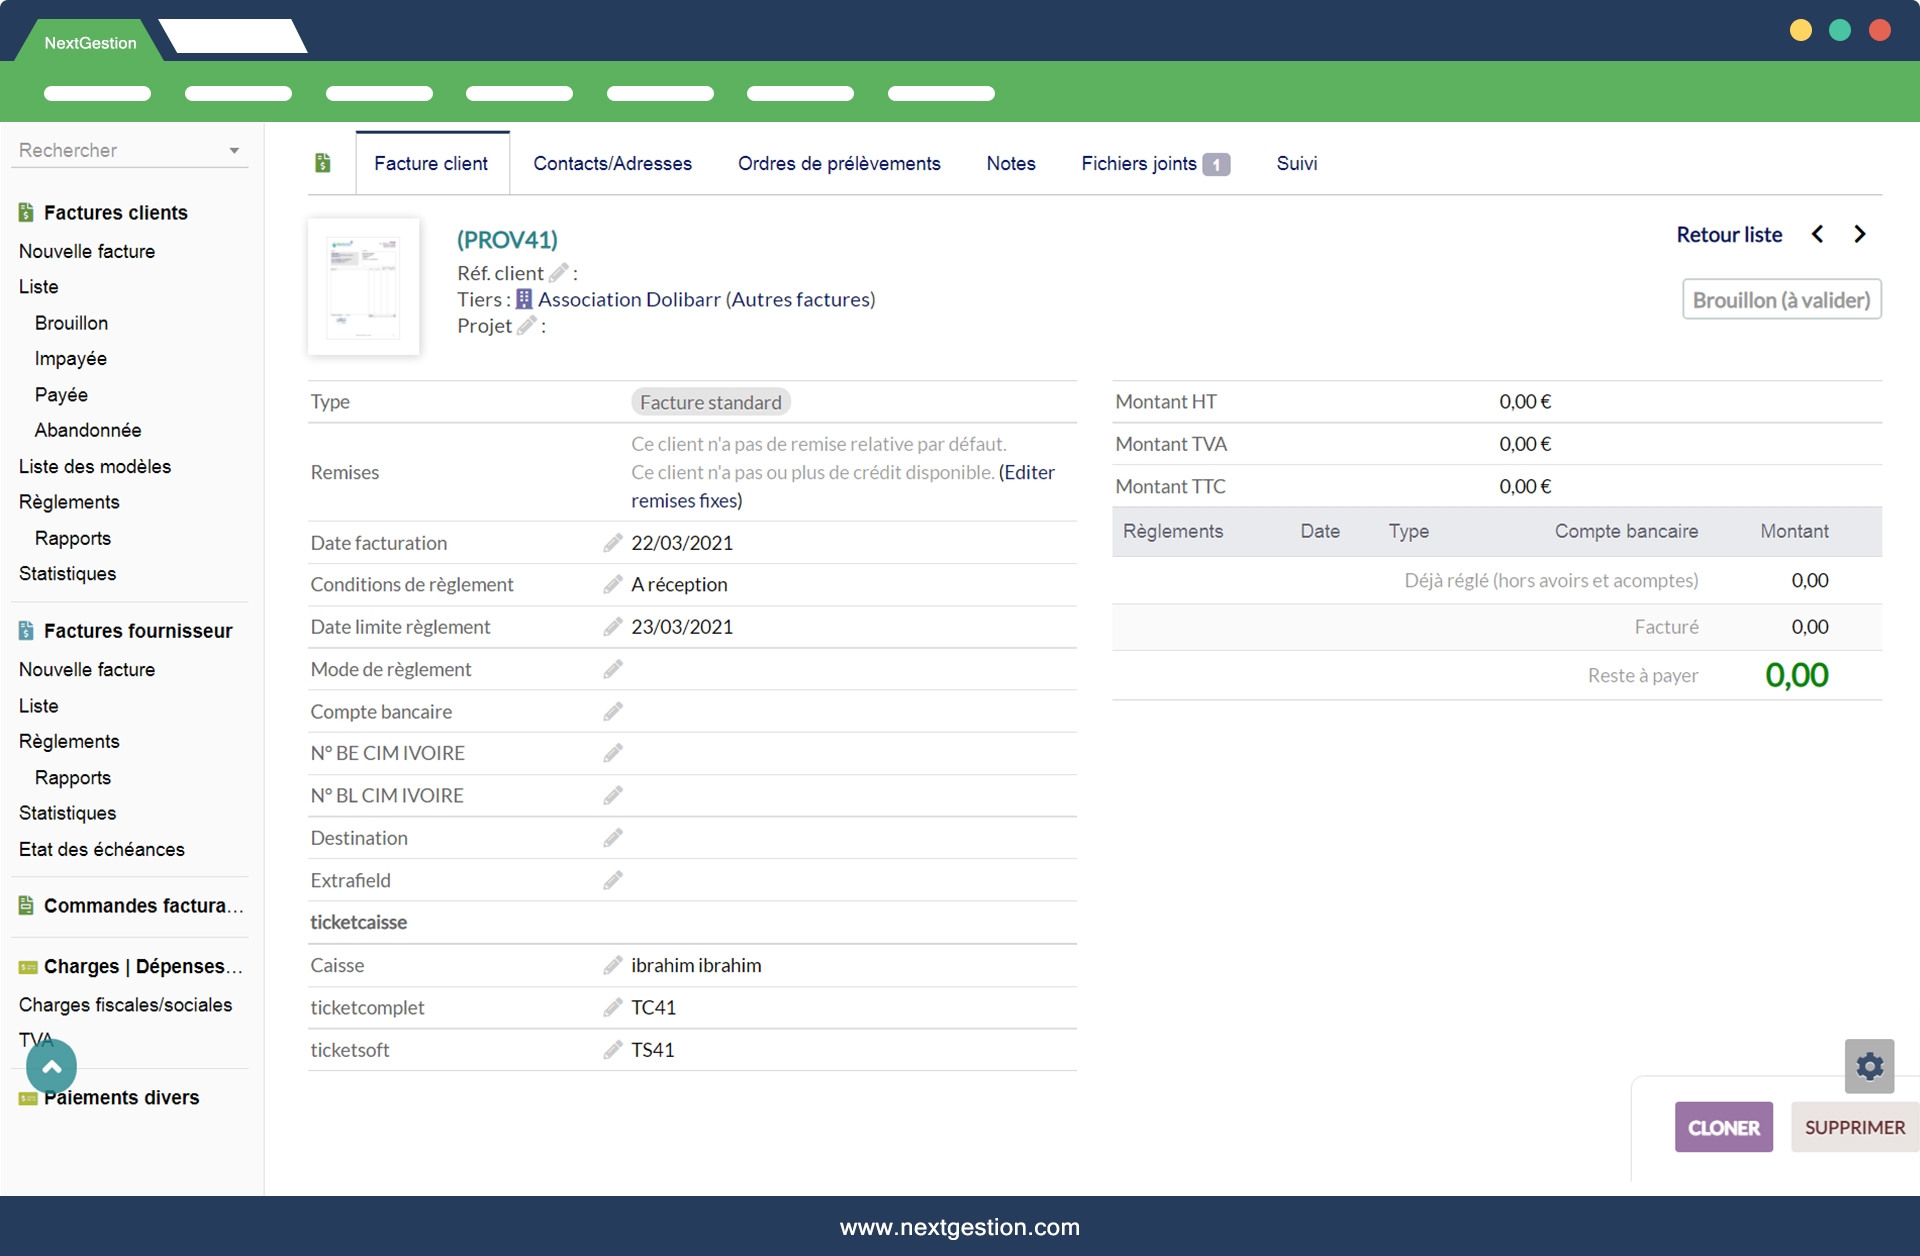
Task: Edit Conditions de règlement via pencil icon
Action: [613, 585]
